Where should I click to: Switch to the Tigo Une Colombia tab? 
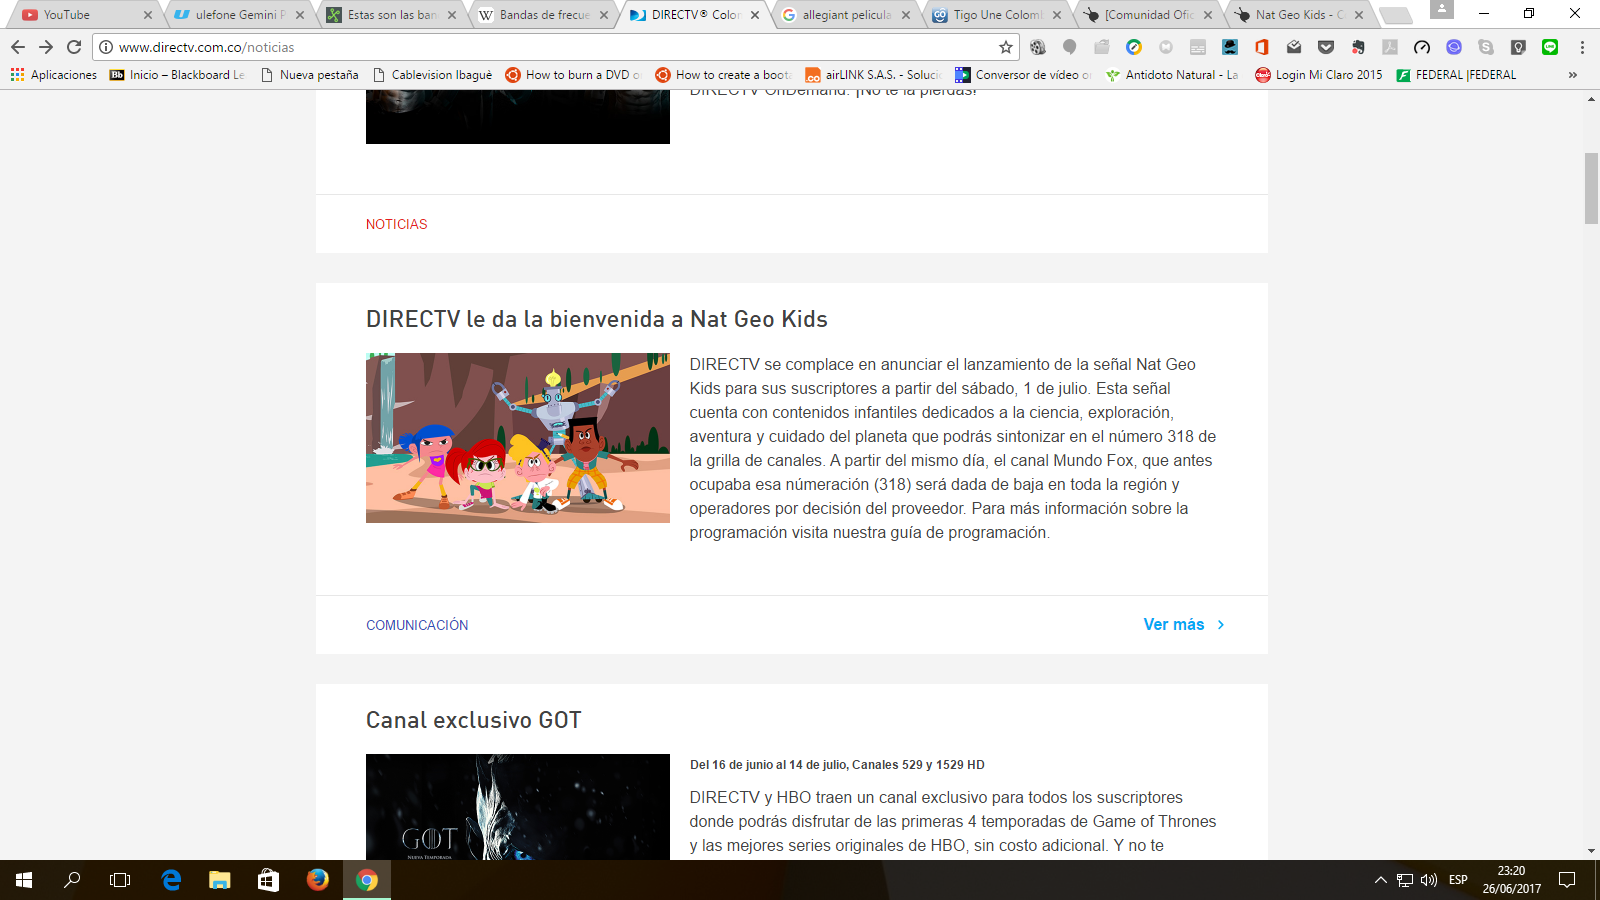coord(995,15)
